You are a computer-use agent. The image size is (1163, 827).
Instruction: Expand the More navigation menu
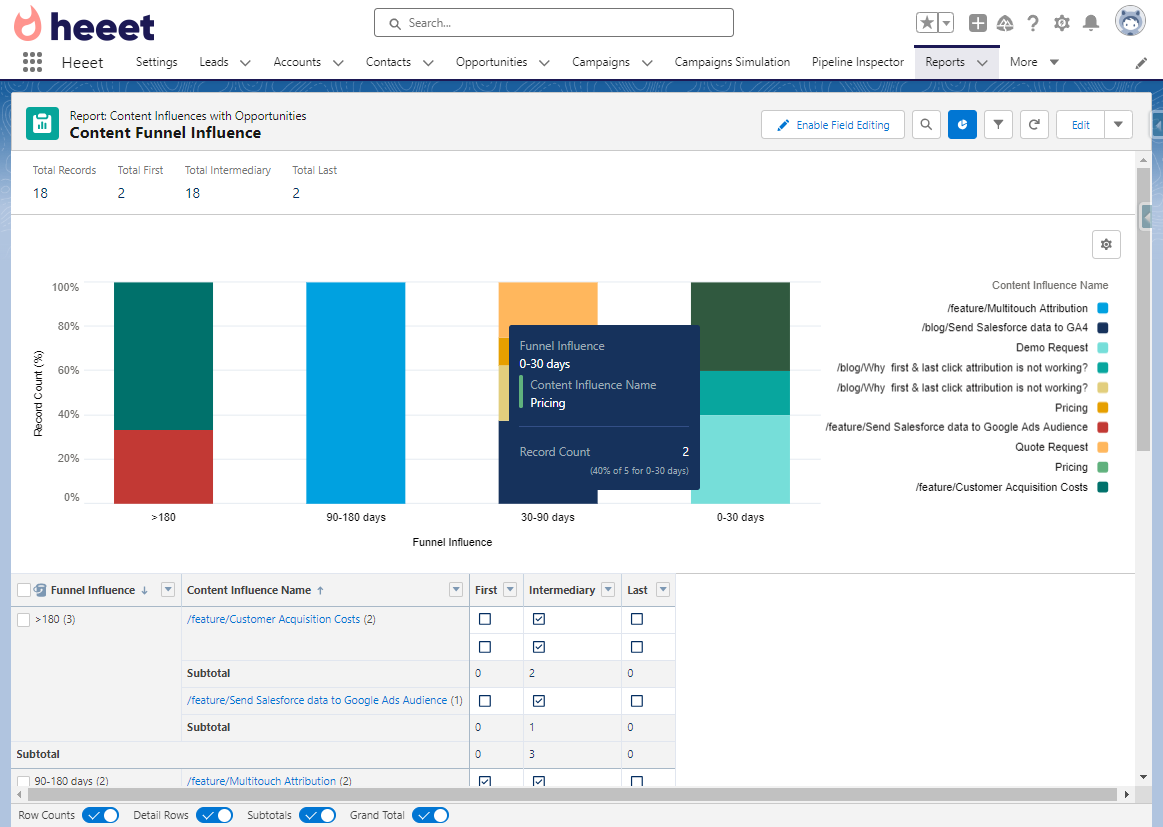[x=1034, y=62]
